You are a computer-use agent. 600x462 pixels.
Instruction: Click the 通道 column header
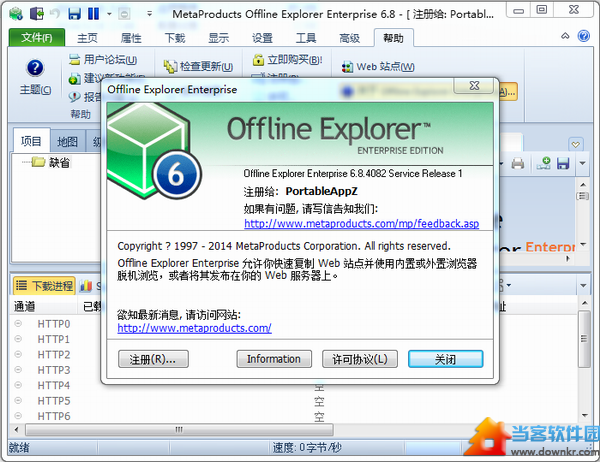44,306
